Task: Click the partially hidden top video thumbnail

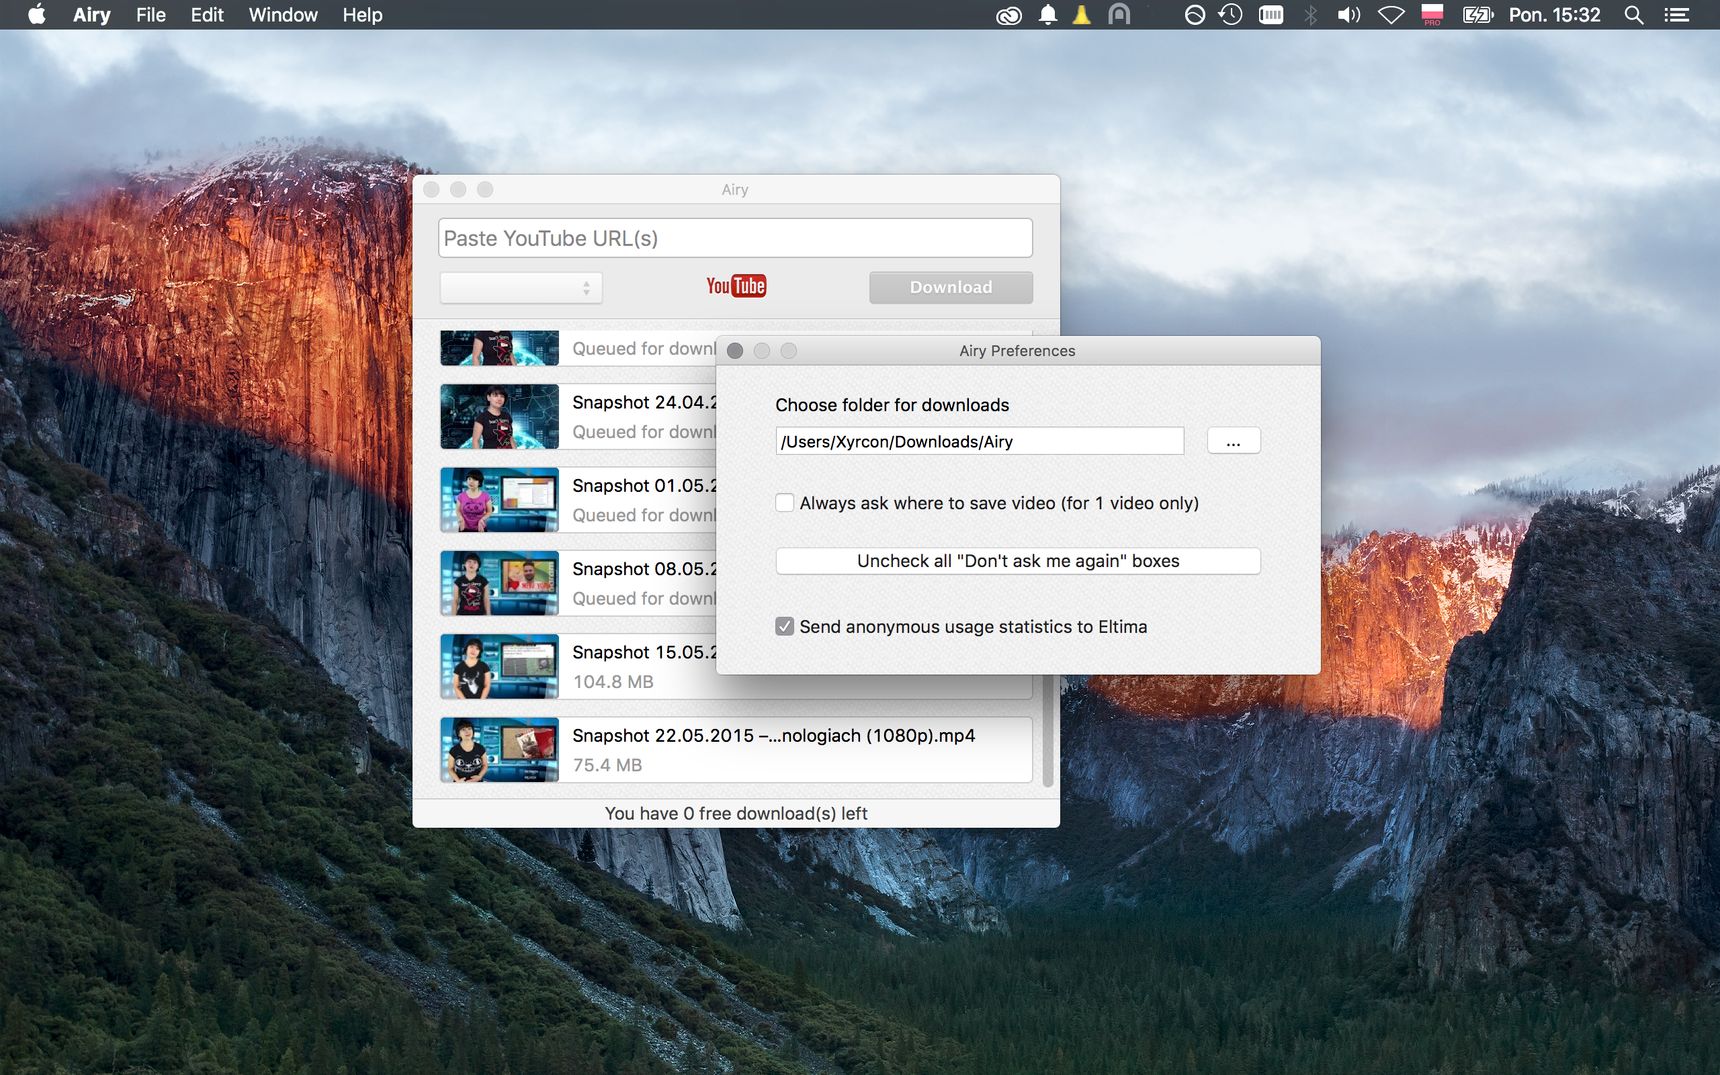Action: (499, 348)
